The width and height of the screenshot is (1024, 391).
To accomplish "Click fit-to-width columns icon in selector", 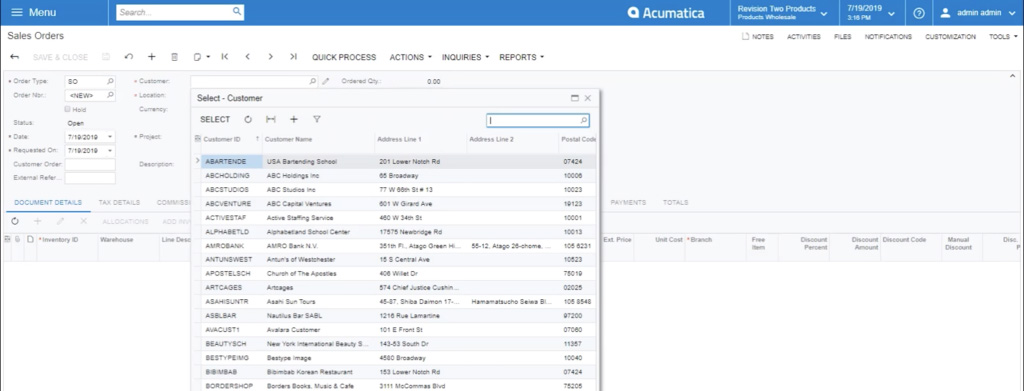I will click(270, 119).
